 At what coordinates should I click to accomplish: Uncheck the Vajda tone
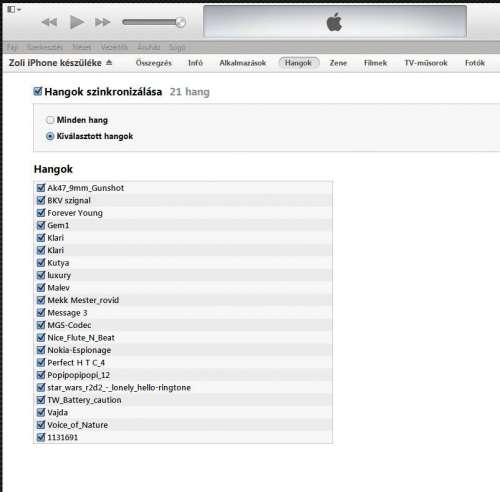click(x=41, y=412)
